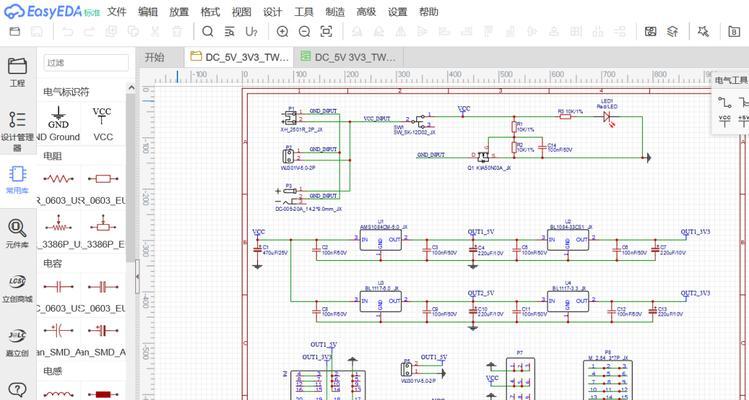Select the wire tool in 电气工具 panel
Viewport: 749px width, 400px height.
(x=725, y=102)
